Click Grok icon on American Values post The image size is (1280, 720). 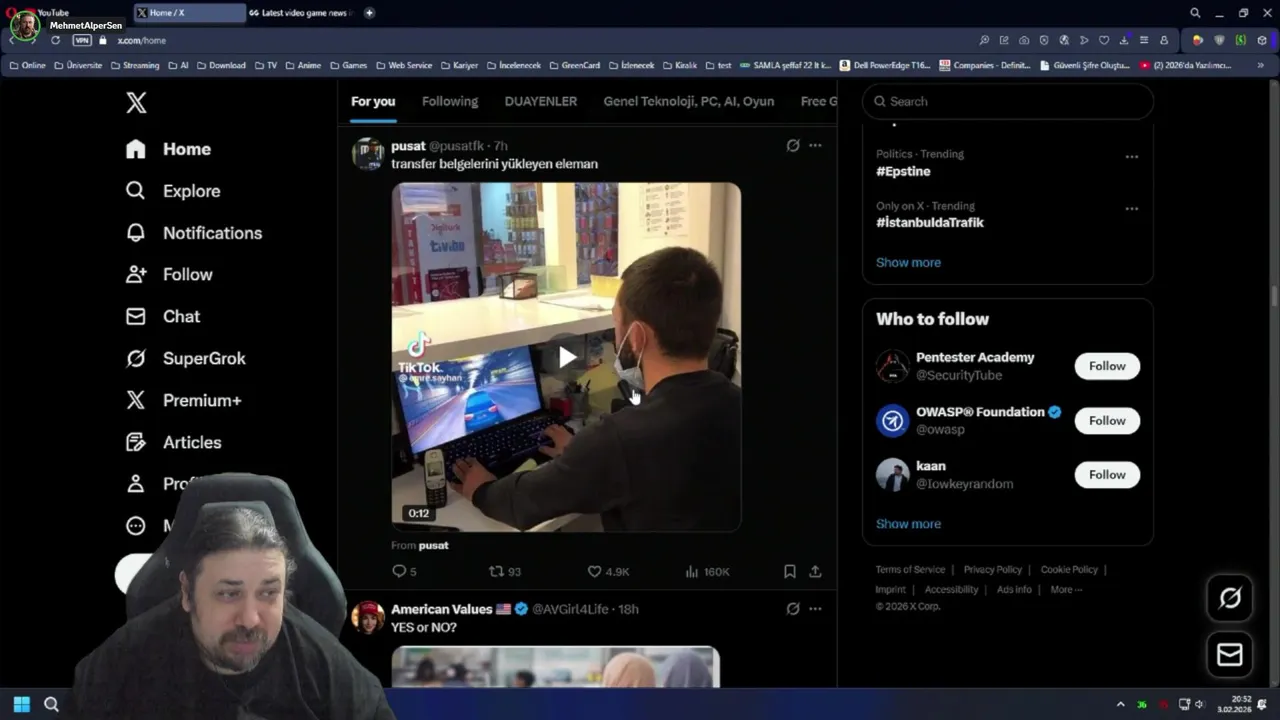tap(793, 609)
